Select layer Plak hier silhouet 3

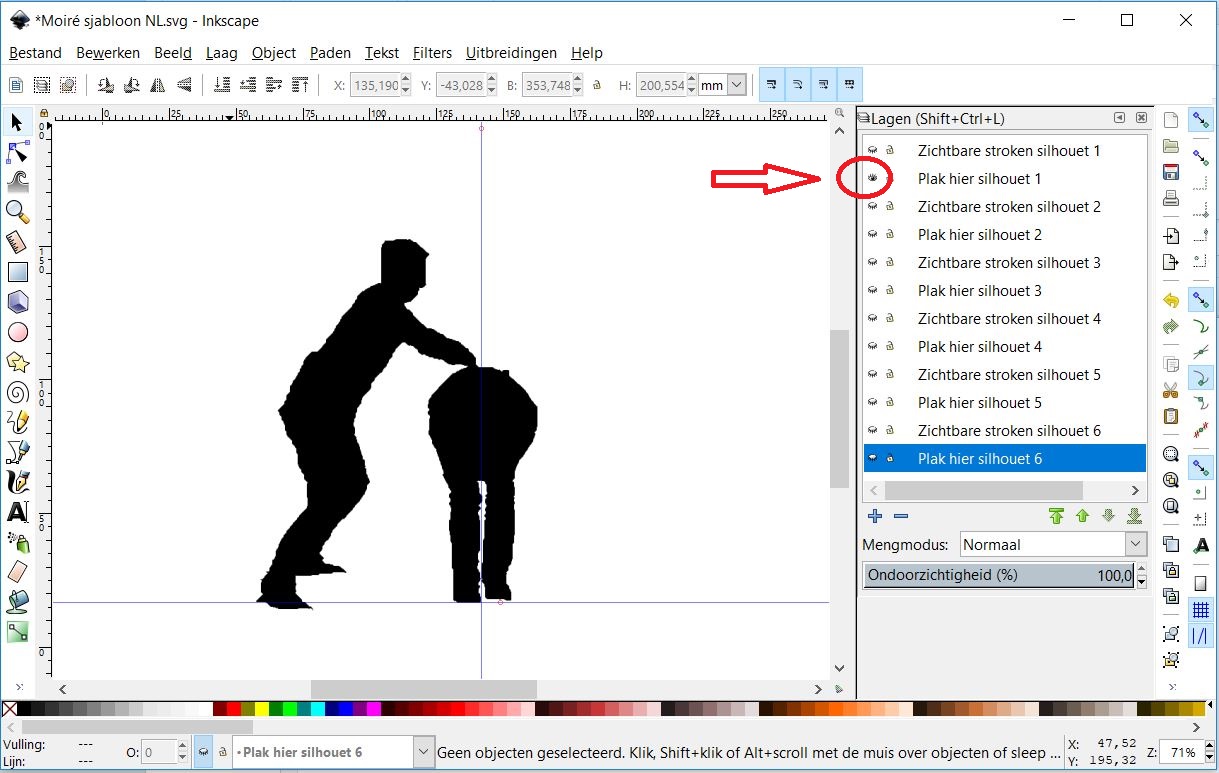[x=1004, y=290]
